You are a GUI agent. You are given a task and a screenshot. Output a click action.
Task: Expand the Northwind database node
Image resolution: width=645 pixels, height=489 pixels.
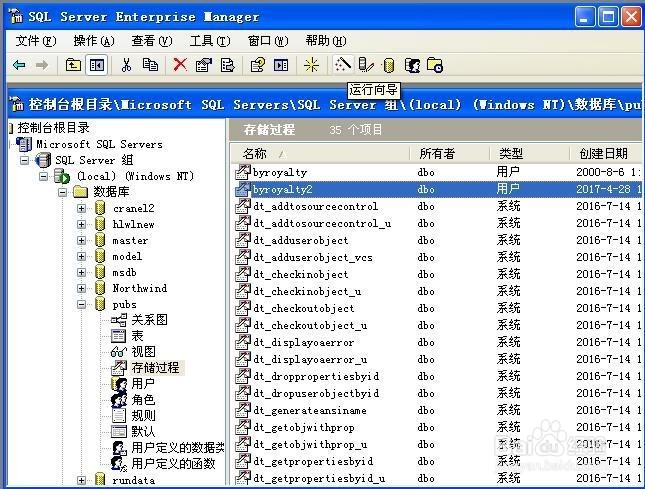coord(81,288)
